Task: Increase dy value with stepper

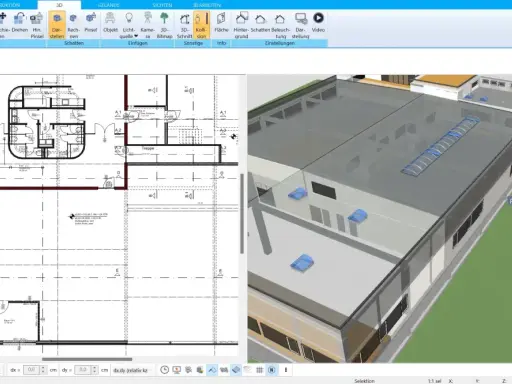Action: (95, 368)
